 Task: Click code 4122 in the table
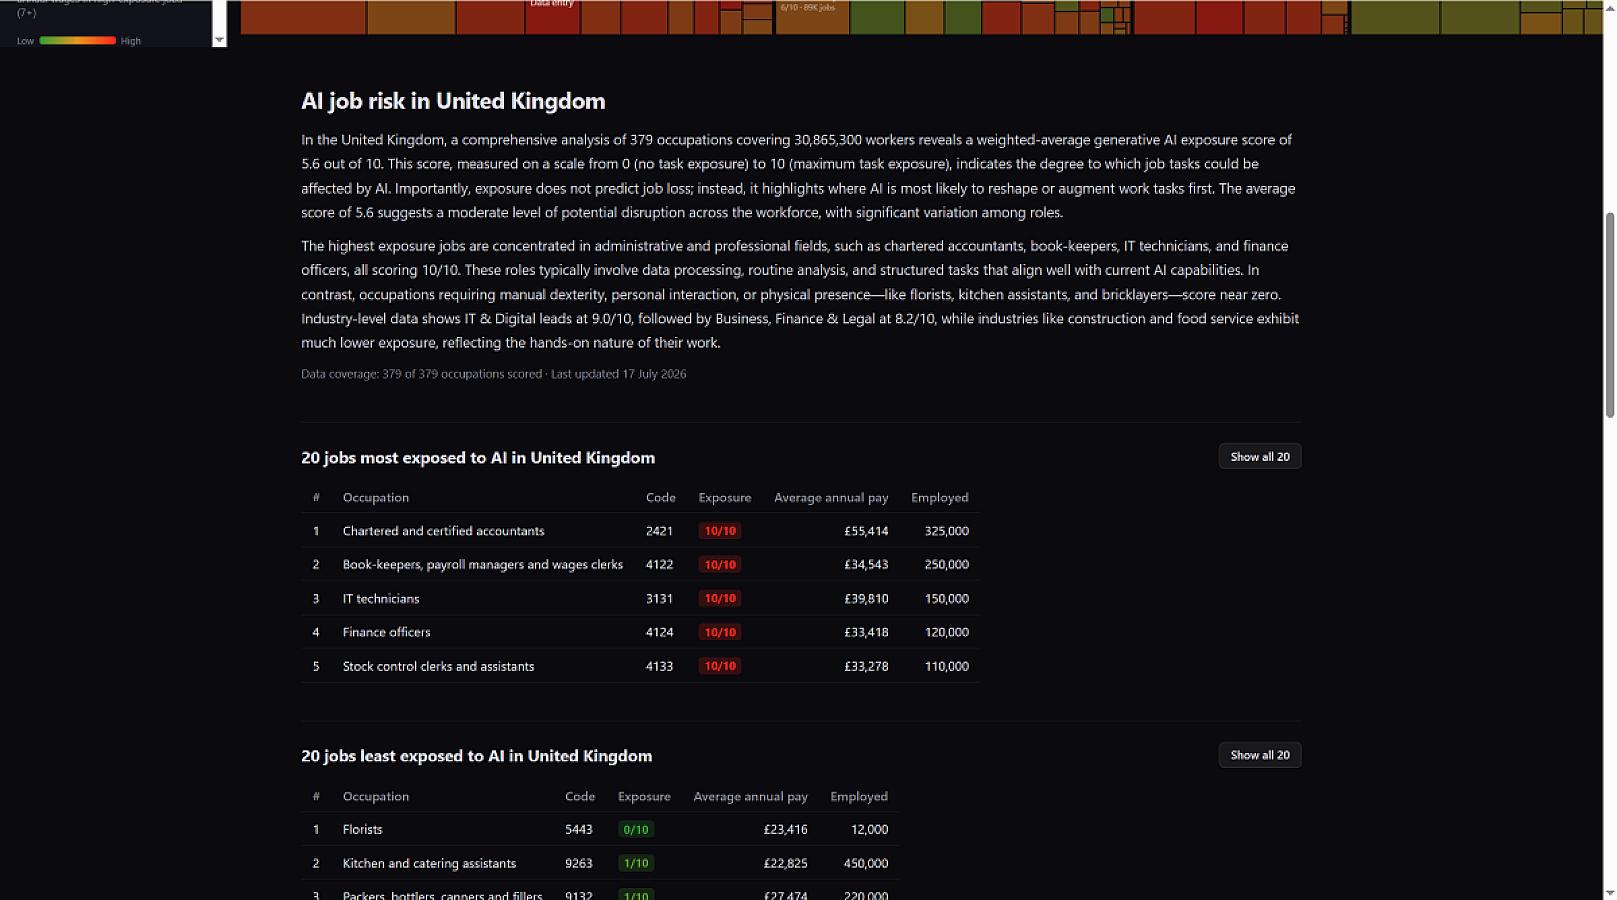659,565
